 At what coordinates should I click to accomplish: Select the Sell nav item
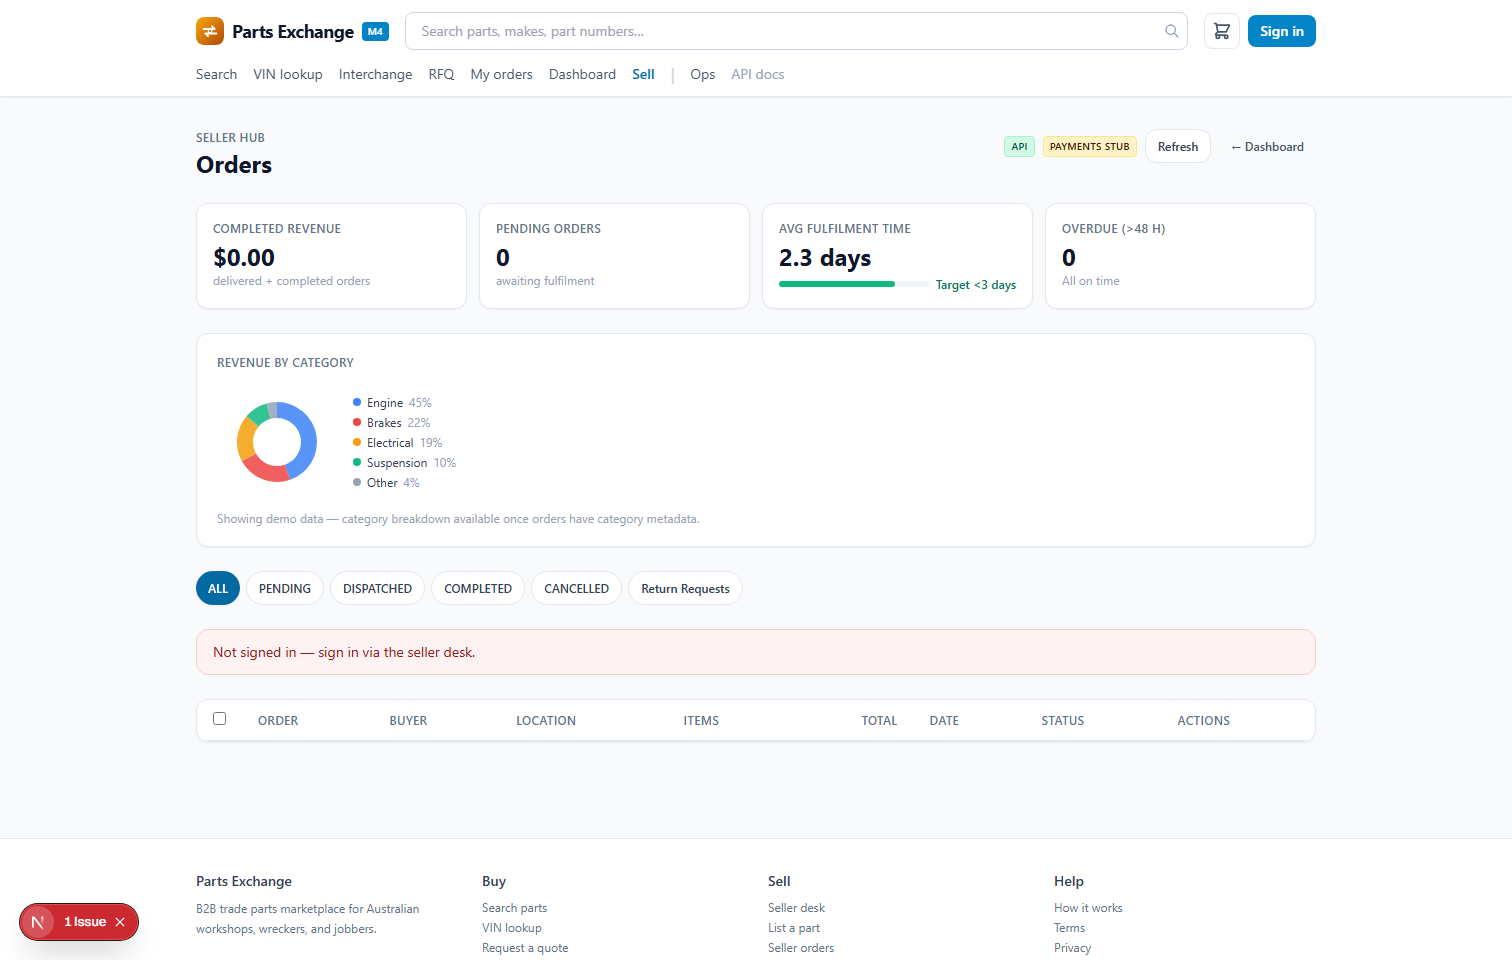(643, 74)
